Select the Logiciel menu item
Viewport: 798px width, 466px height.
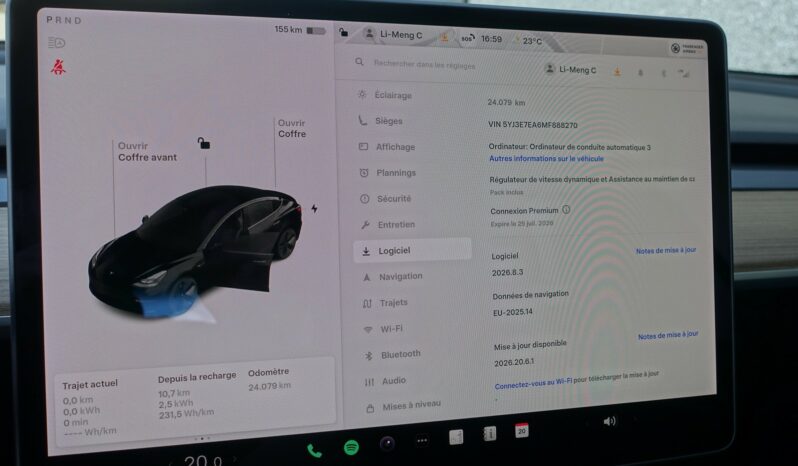pyautogui.click(x=412, y=250)
